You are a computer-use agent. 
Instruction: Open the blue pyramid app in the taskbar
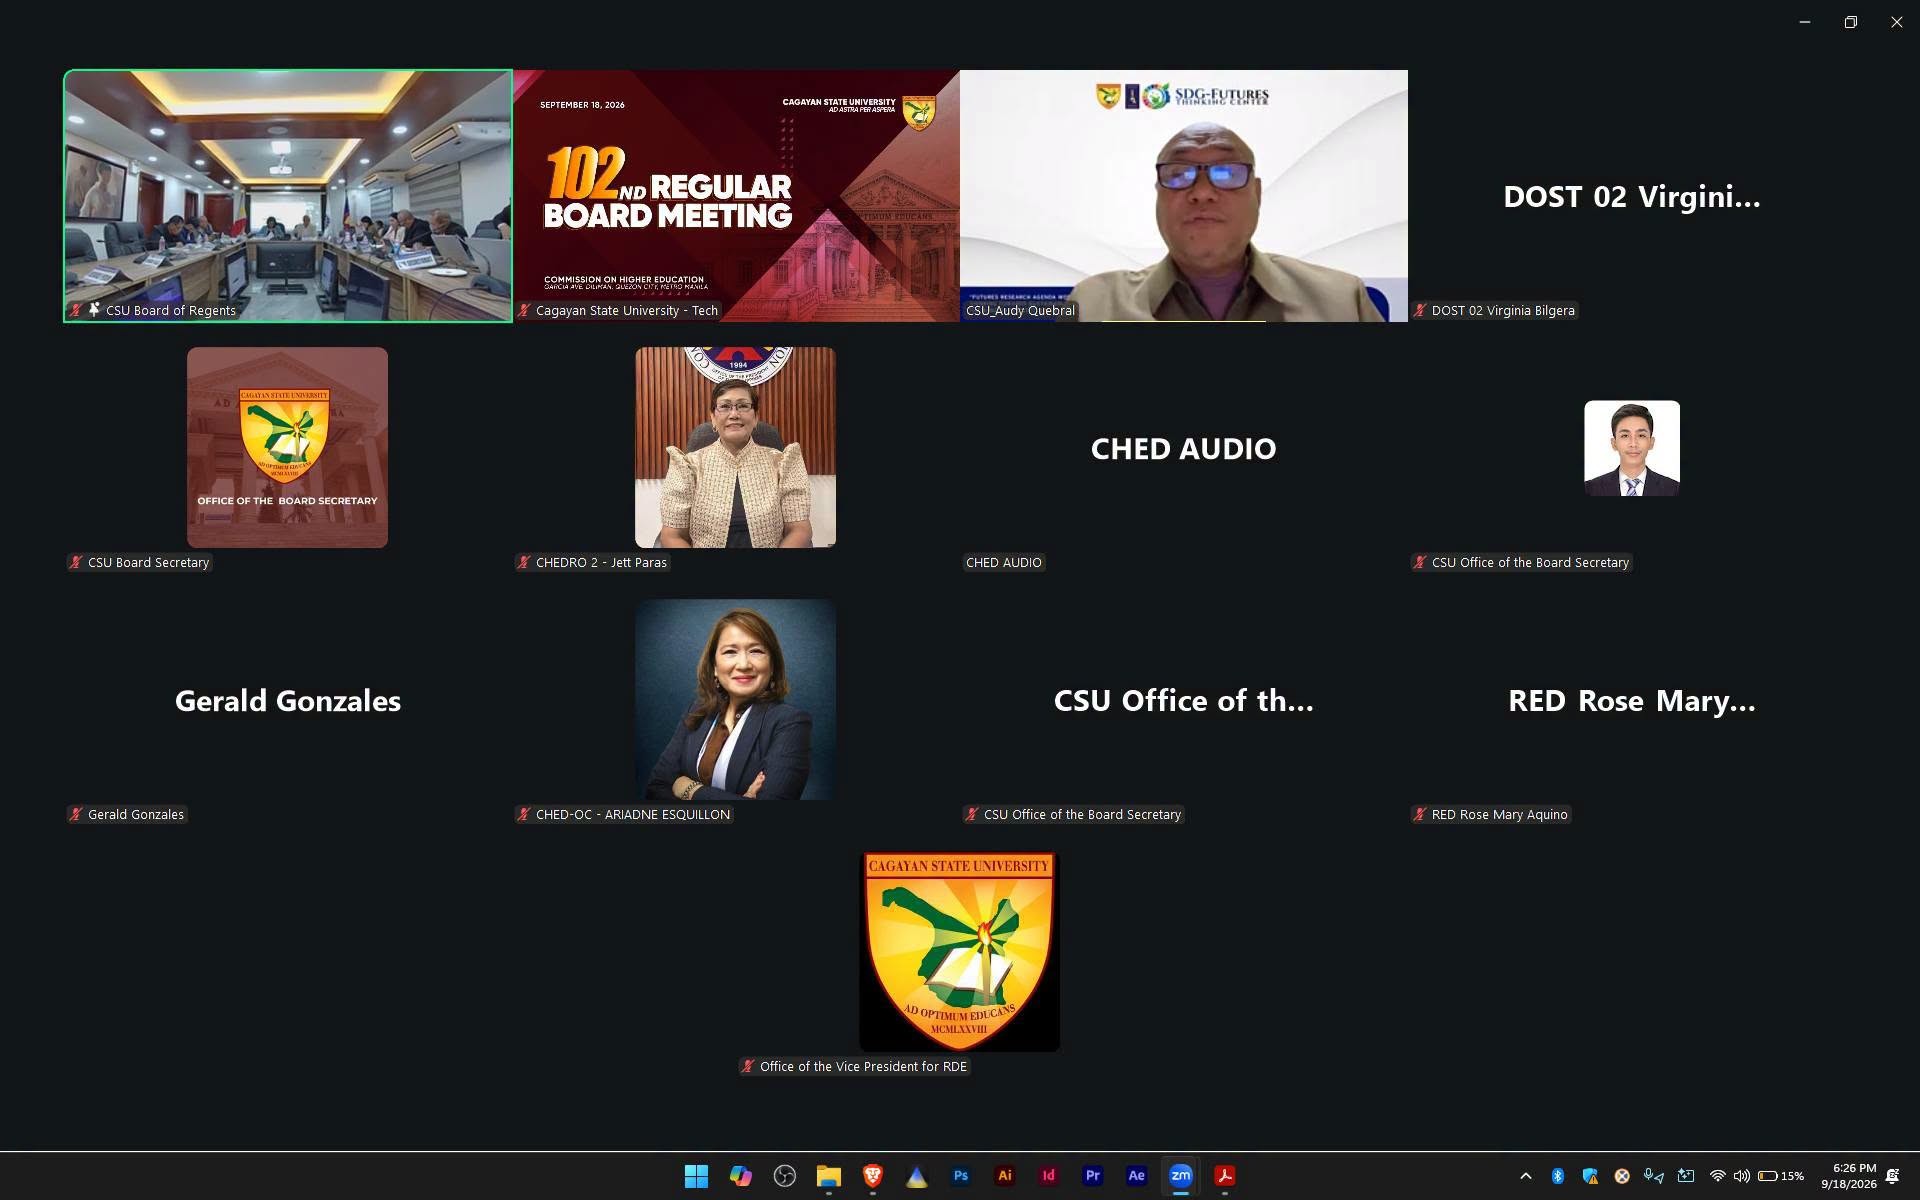point(916,1176)
